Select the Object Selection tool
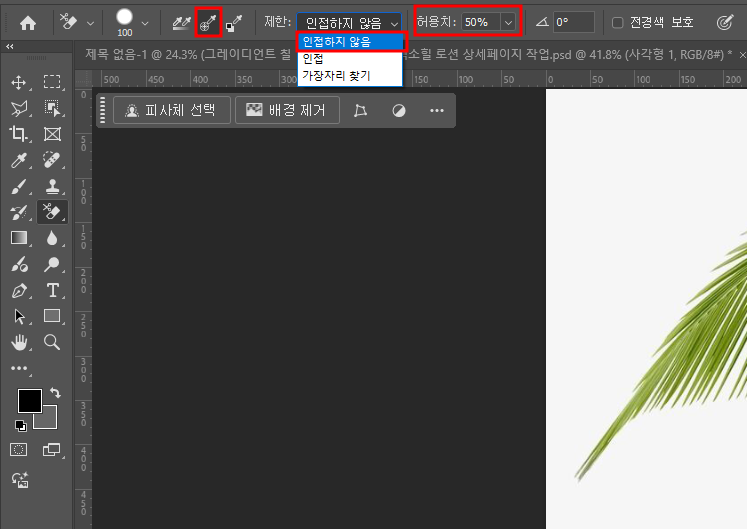Viewport: 747px width, 529px height. coord(52,109)
